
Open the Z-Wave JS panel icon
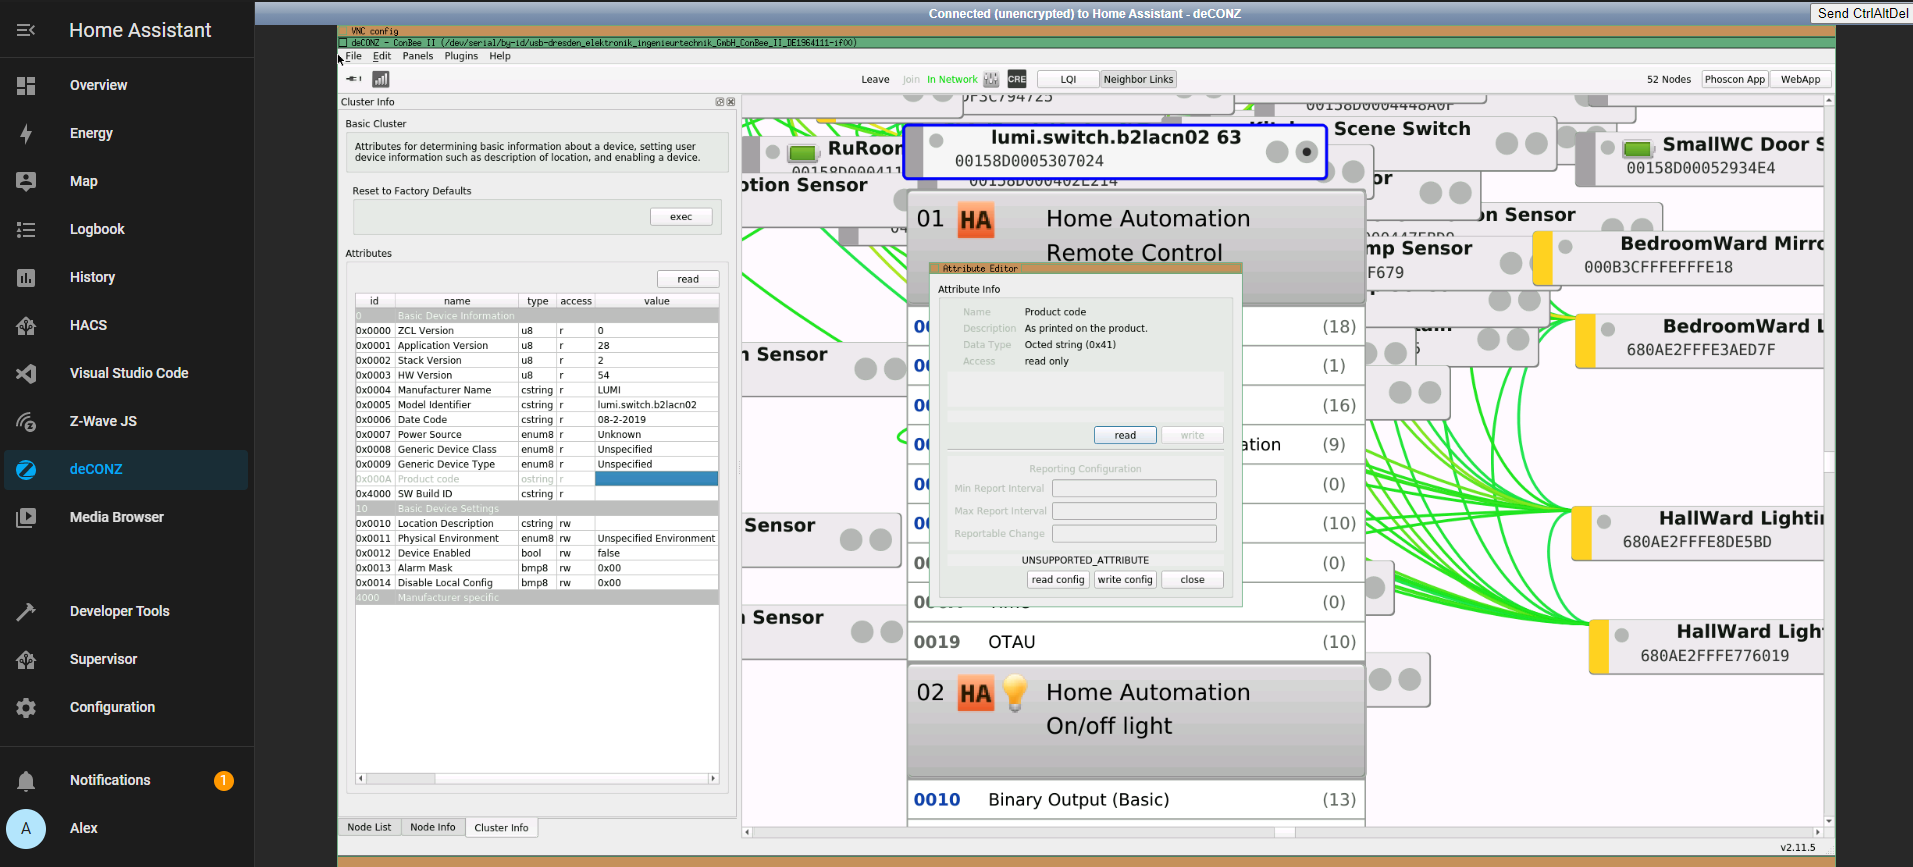(x=26, y=422)
